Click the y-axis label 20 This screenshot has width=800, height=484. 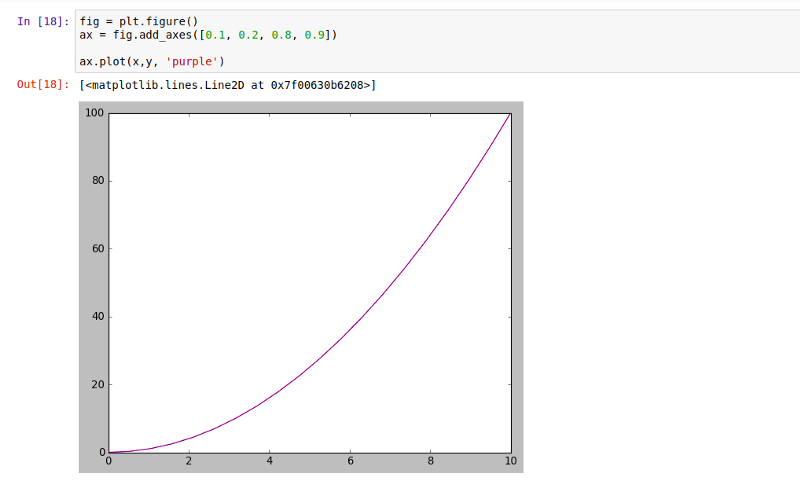98,385
